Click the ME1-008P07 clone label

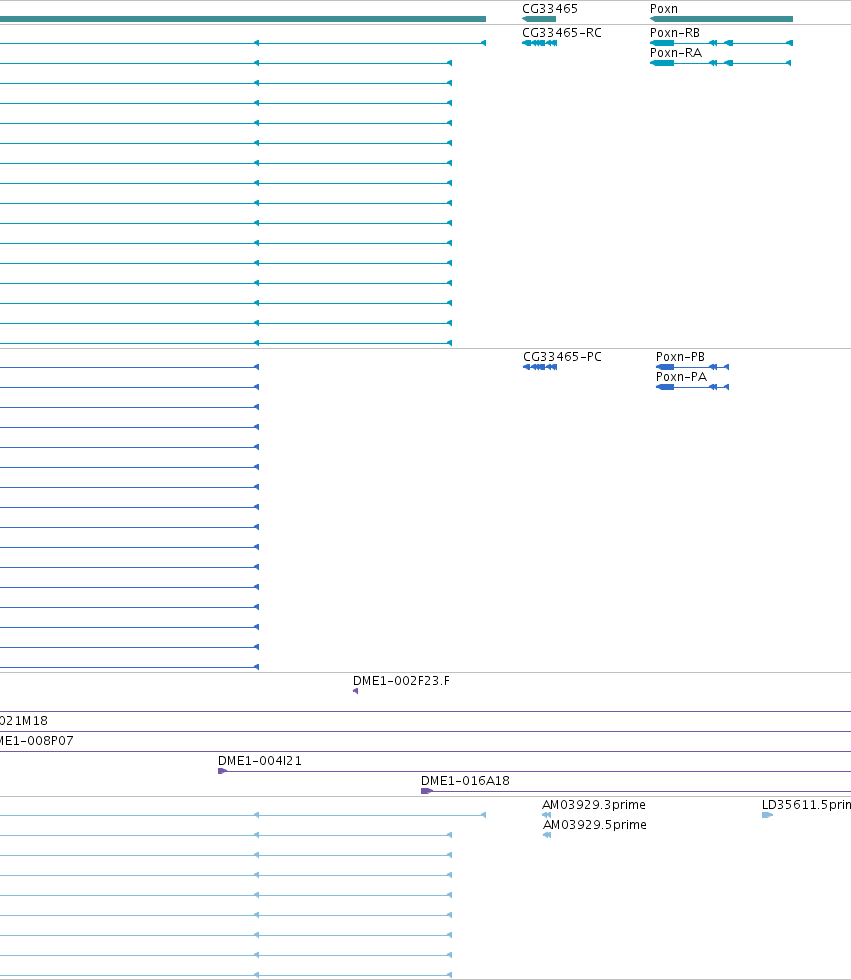(37, 741)
